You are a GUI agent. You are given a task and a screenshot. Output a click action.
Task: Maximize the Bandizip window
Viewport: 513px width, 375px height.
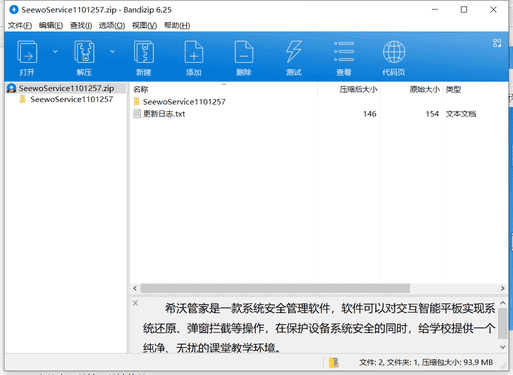464,10
